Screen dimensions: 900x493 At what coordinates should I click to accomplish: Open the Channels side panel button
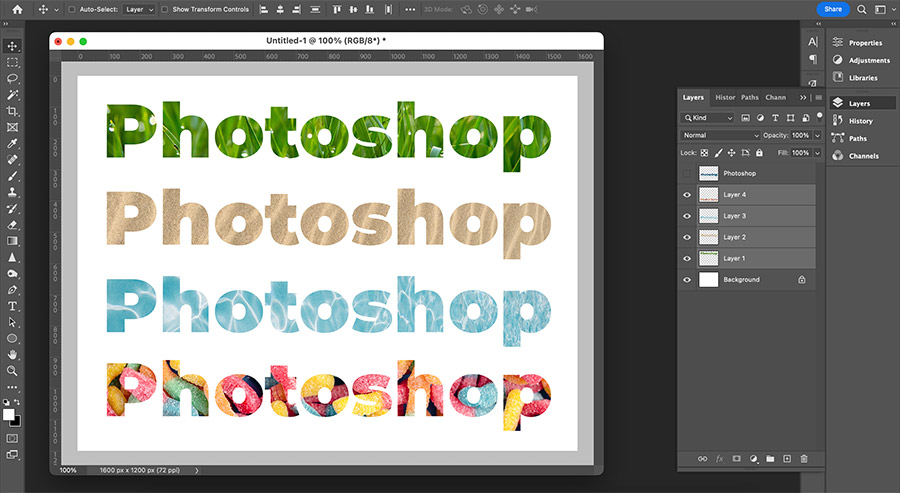pyautogui.click(x=856, y=156)
